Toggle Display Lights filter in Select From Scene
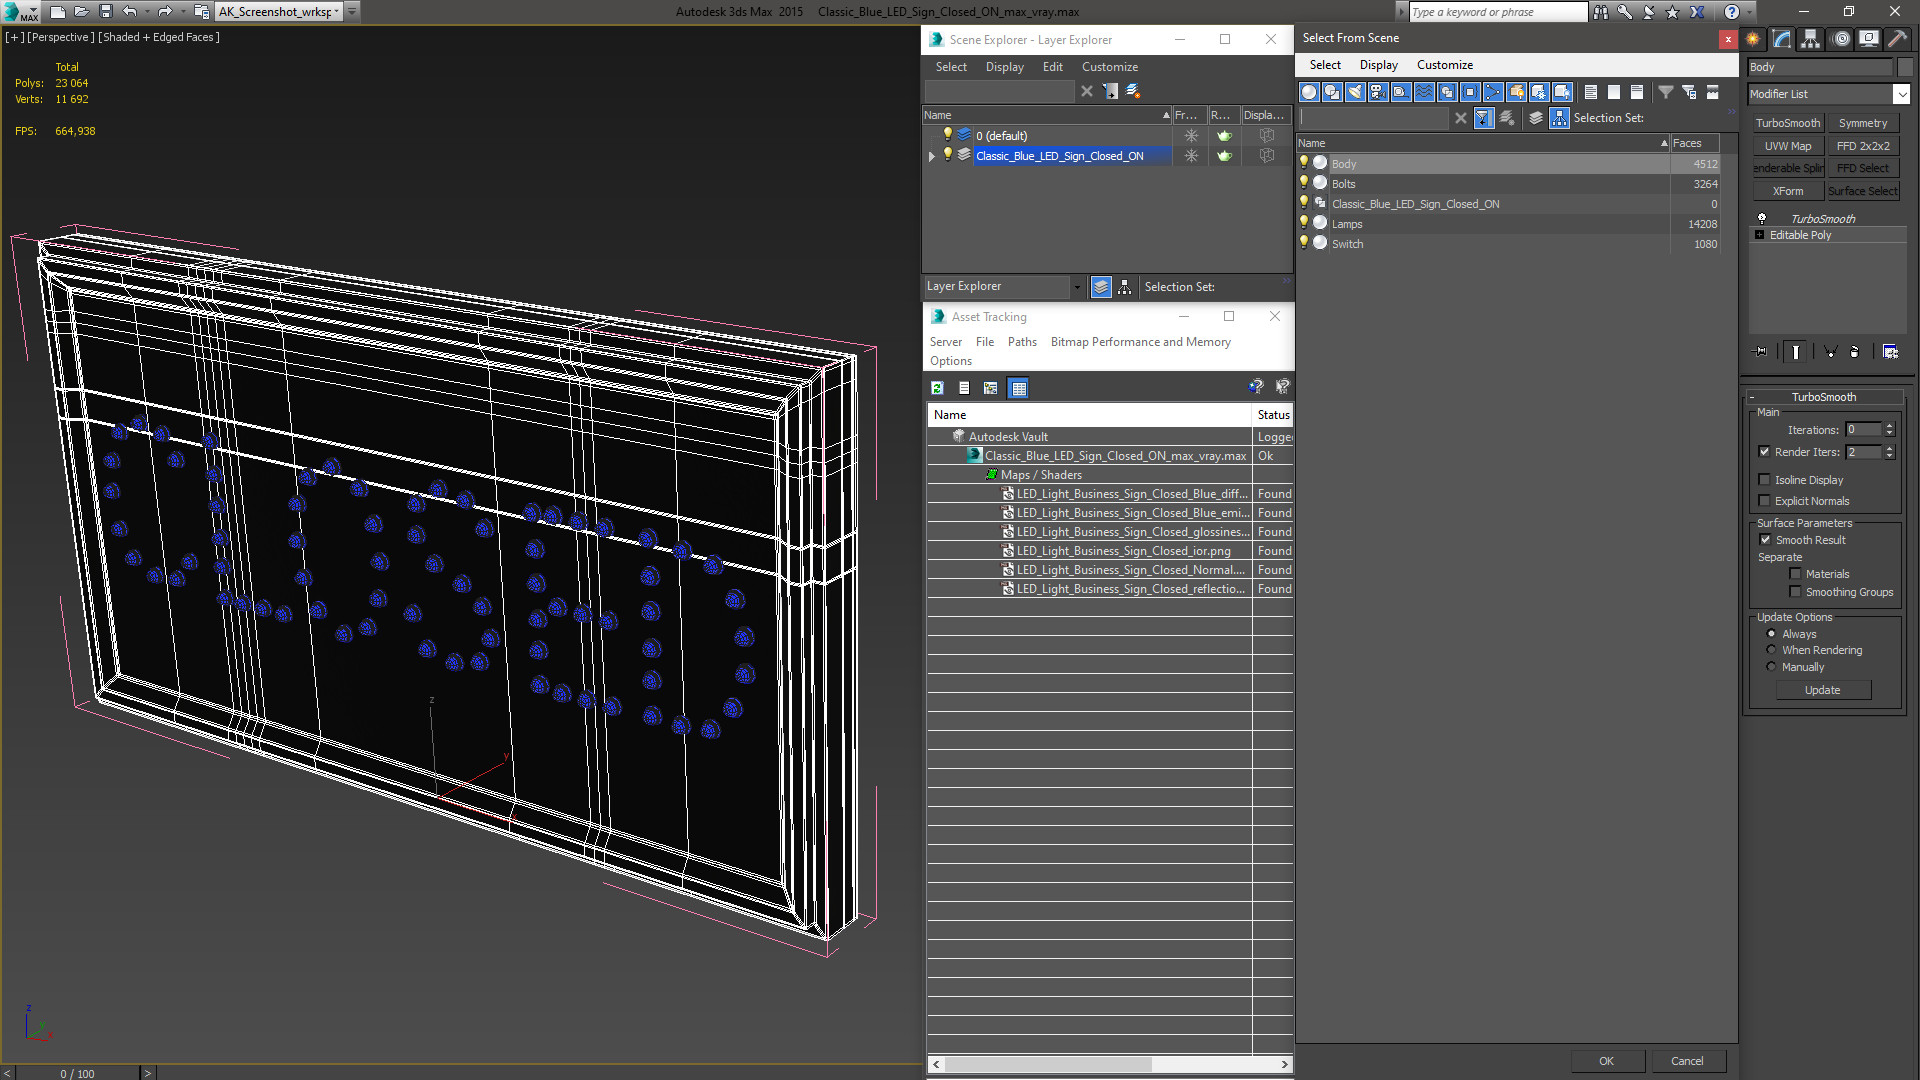 pyautogui.click(x=1355, y=92)
